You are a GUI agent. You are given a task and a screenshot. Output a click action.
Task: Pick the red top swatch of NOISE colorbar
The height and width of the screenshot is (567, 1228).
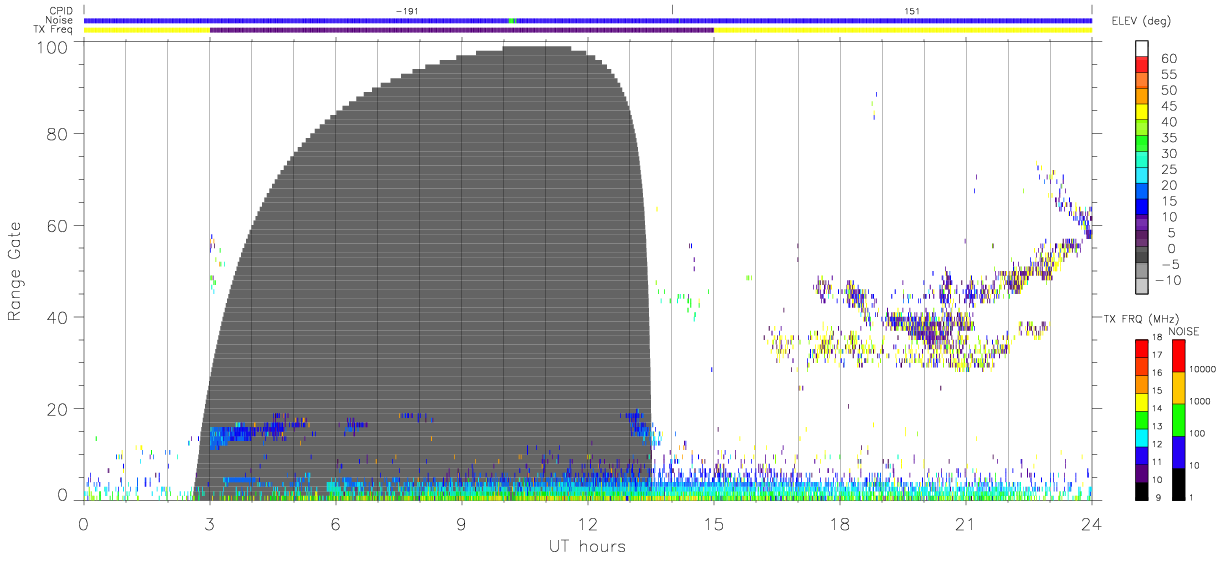click(1178, 354)
